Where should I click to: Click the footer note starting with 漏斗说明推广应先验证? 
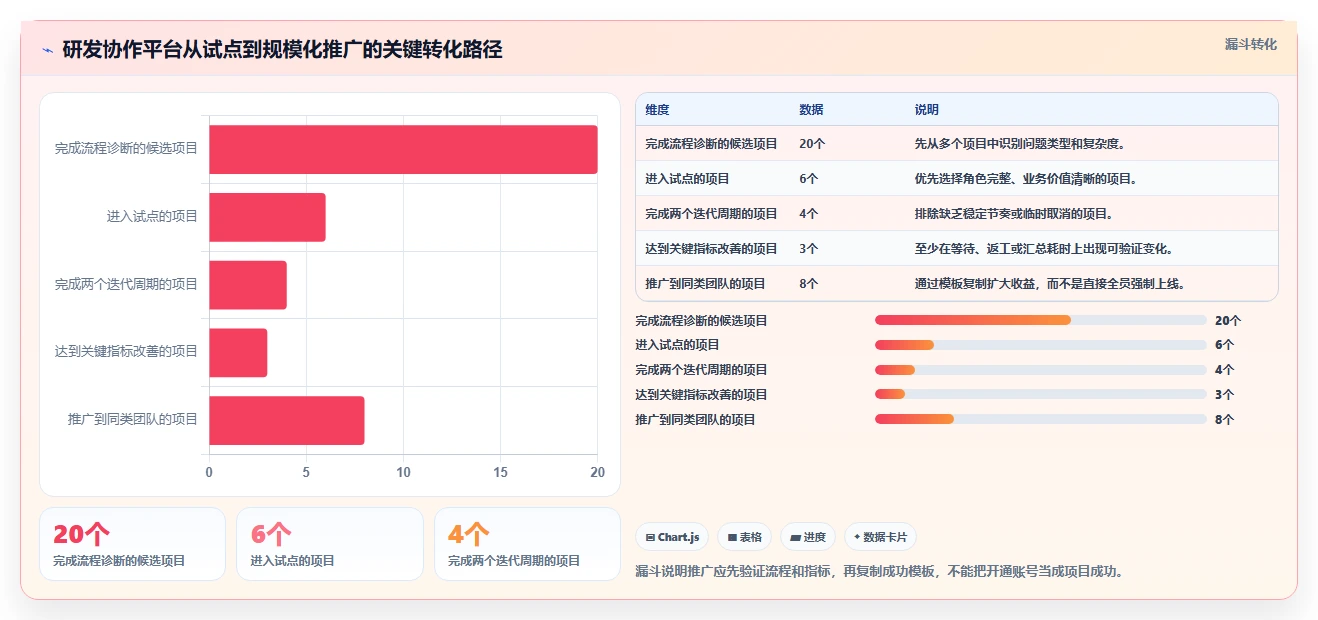point(880,572)
